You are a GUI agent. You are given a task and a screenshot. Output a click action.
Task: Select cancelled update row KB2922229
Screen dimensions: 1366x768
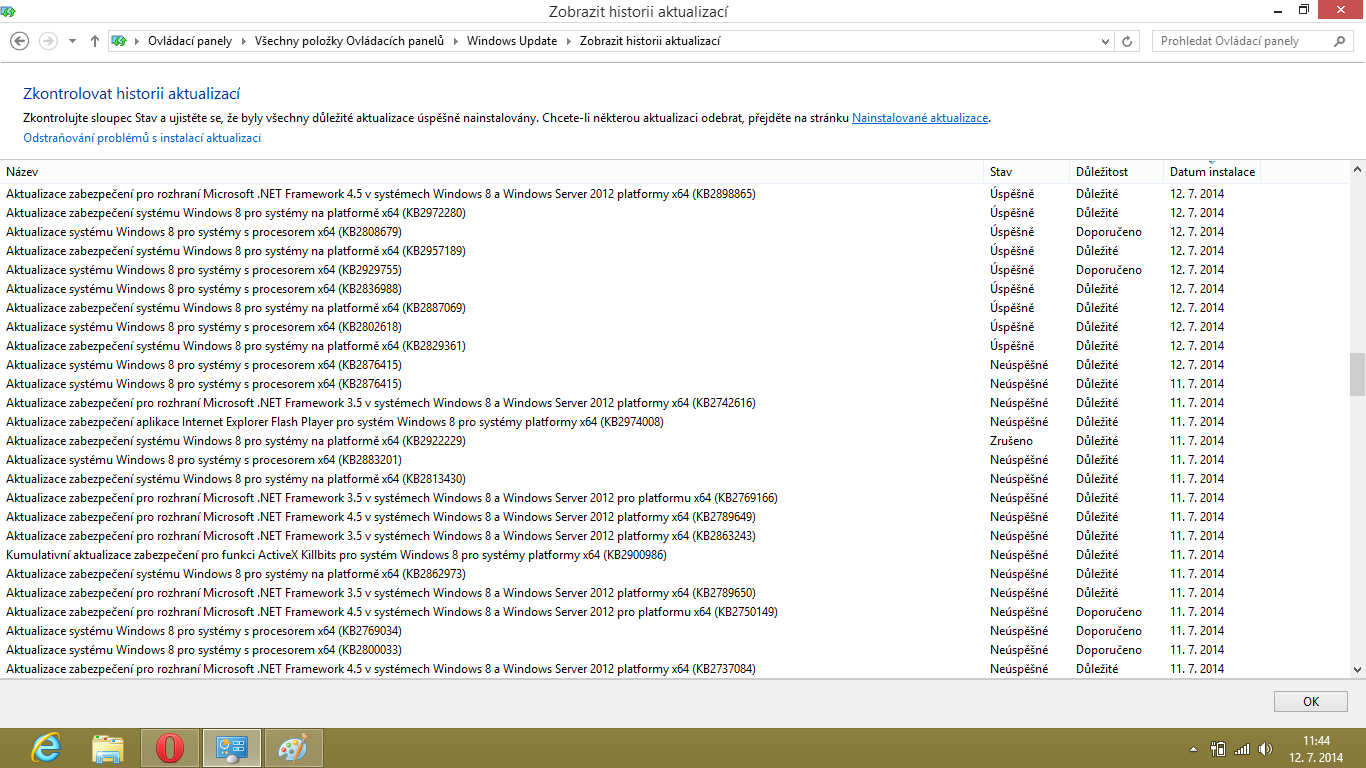point(674,441)
